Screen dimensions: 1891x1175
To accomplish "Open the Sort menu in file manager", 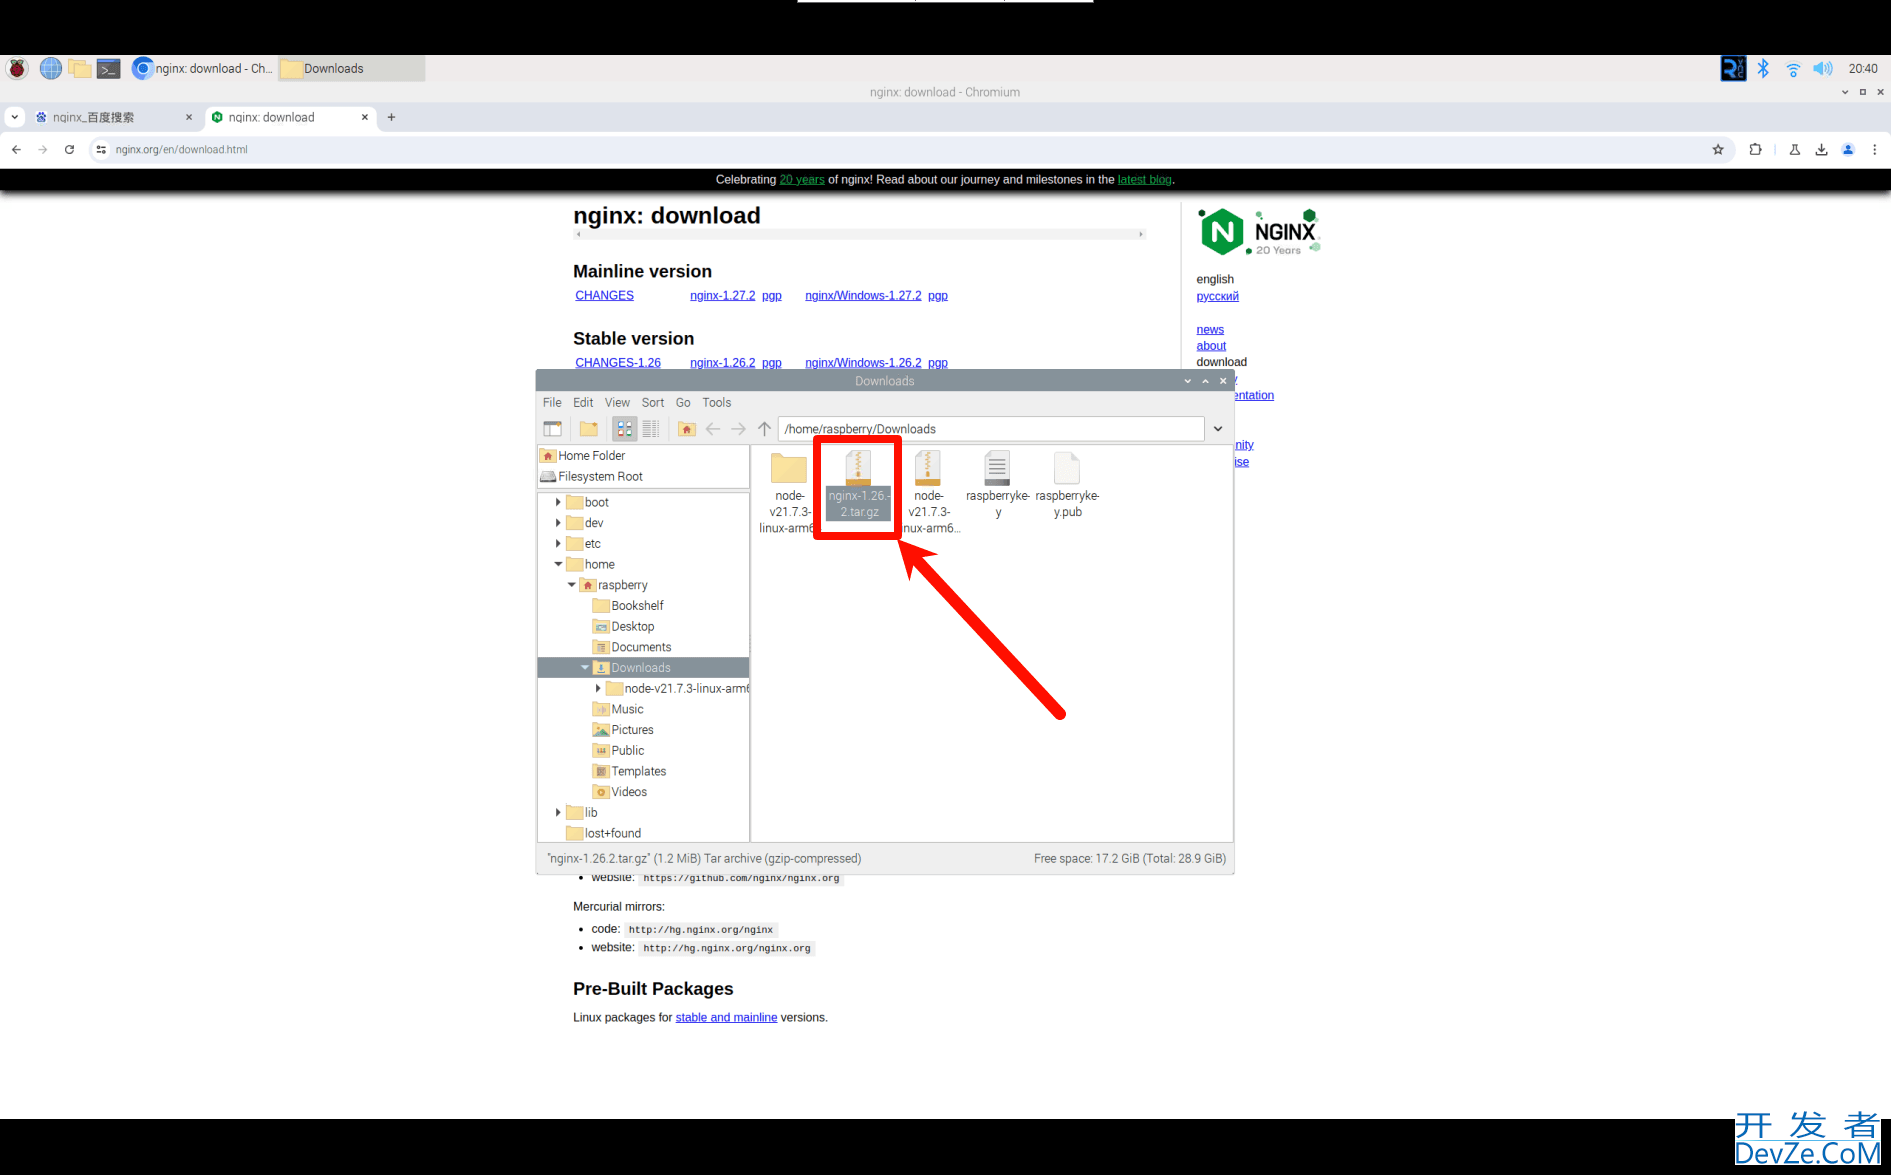I will [x=653, y=402].
